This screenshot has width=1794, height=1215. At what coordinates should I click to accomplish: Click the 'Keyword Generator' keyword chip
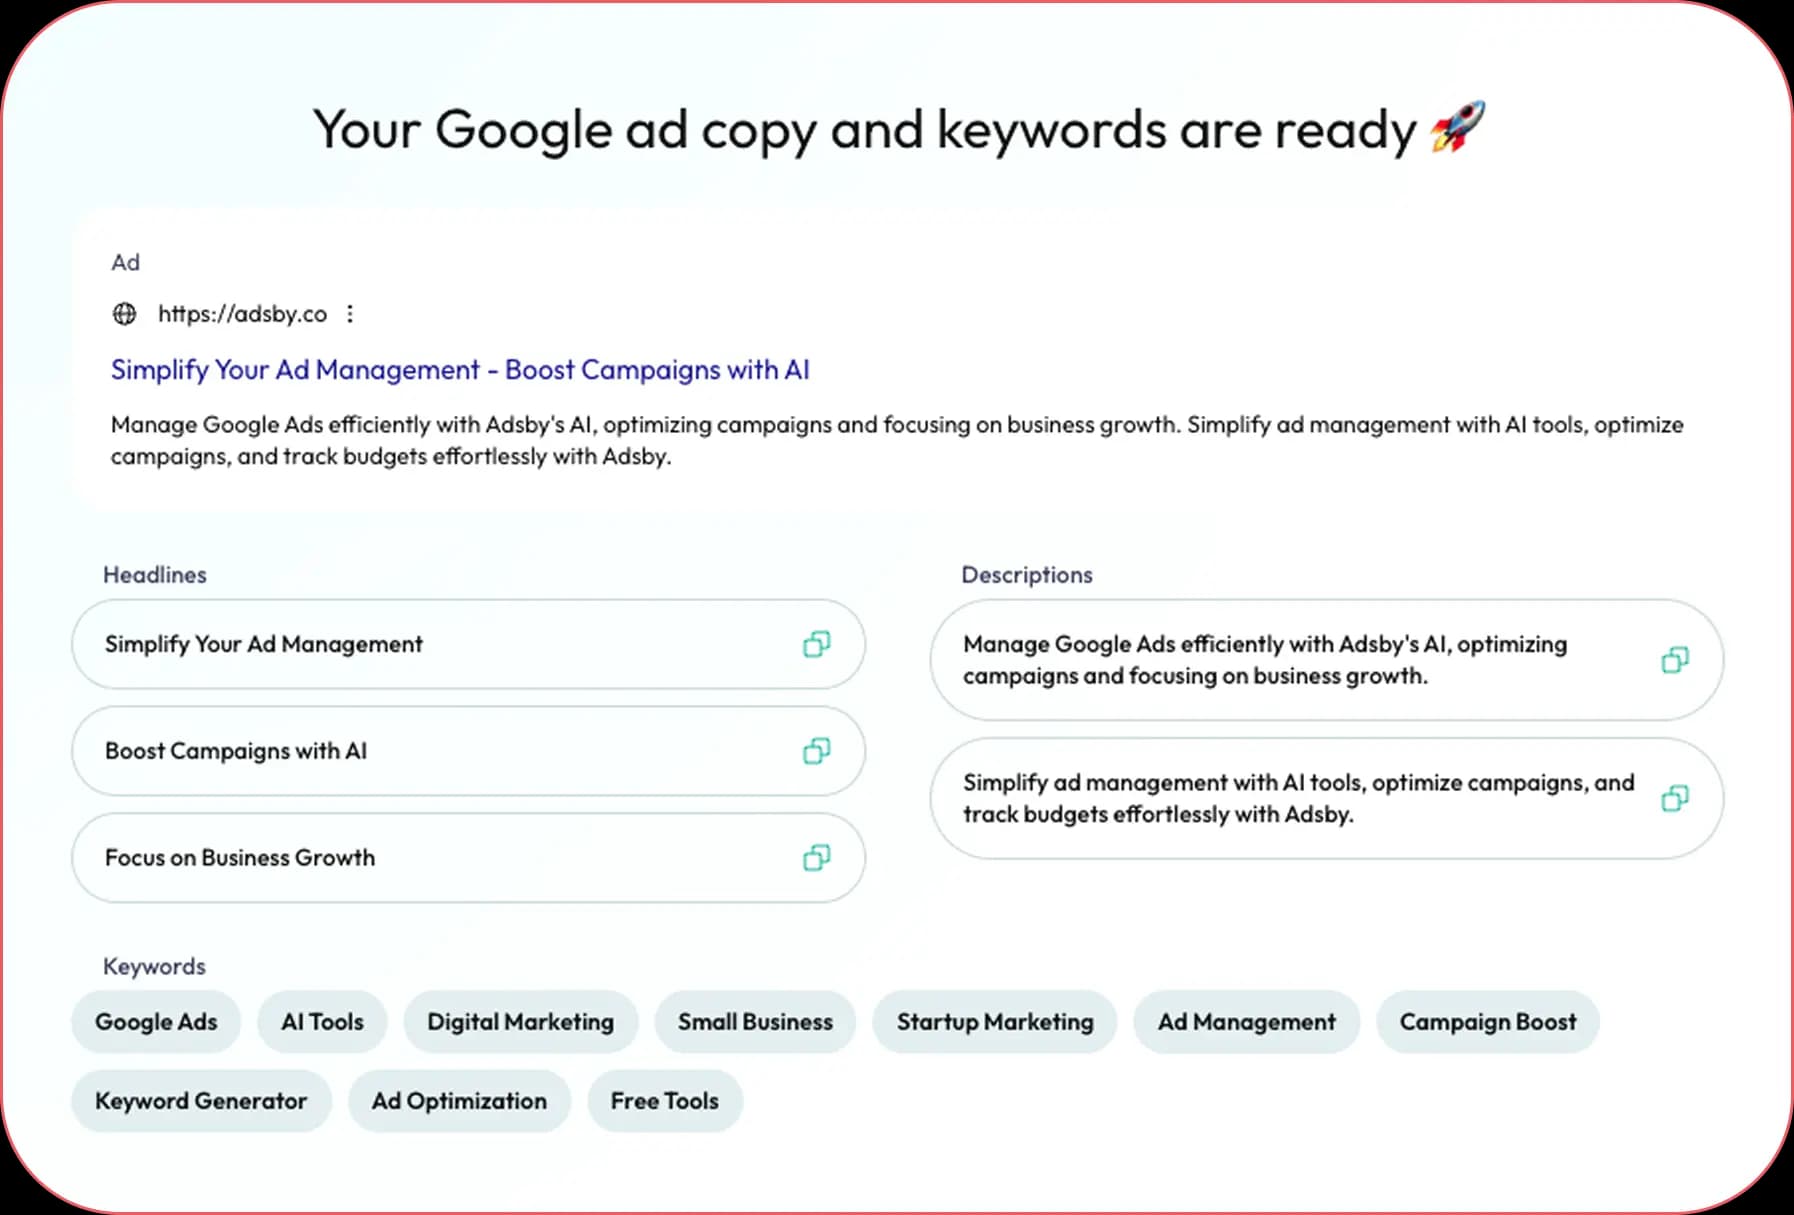pos(201,1101)
